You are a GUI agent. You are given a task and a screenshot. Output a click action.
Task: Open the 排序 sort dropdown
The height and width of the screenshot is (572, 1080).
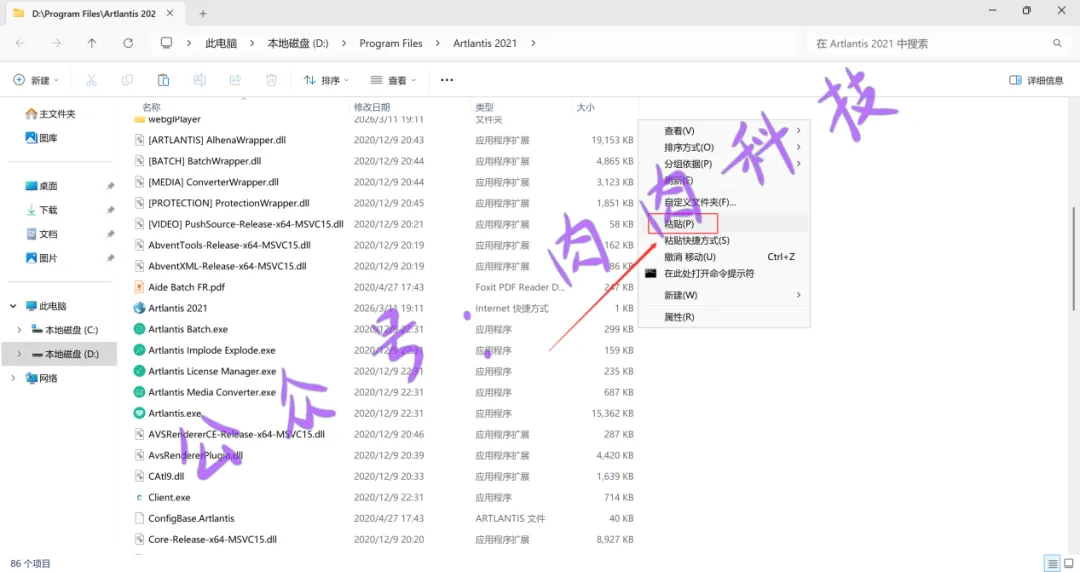(x=326, y=80)
